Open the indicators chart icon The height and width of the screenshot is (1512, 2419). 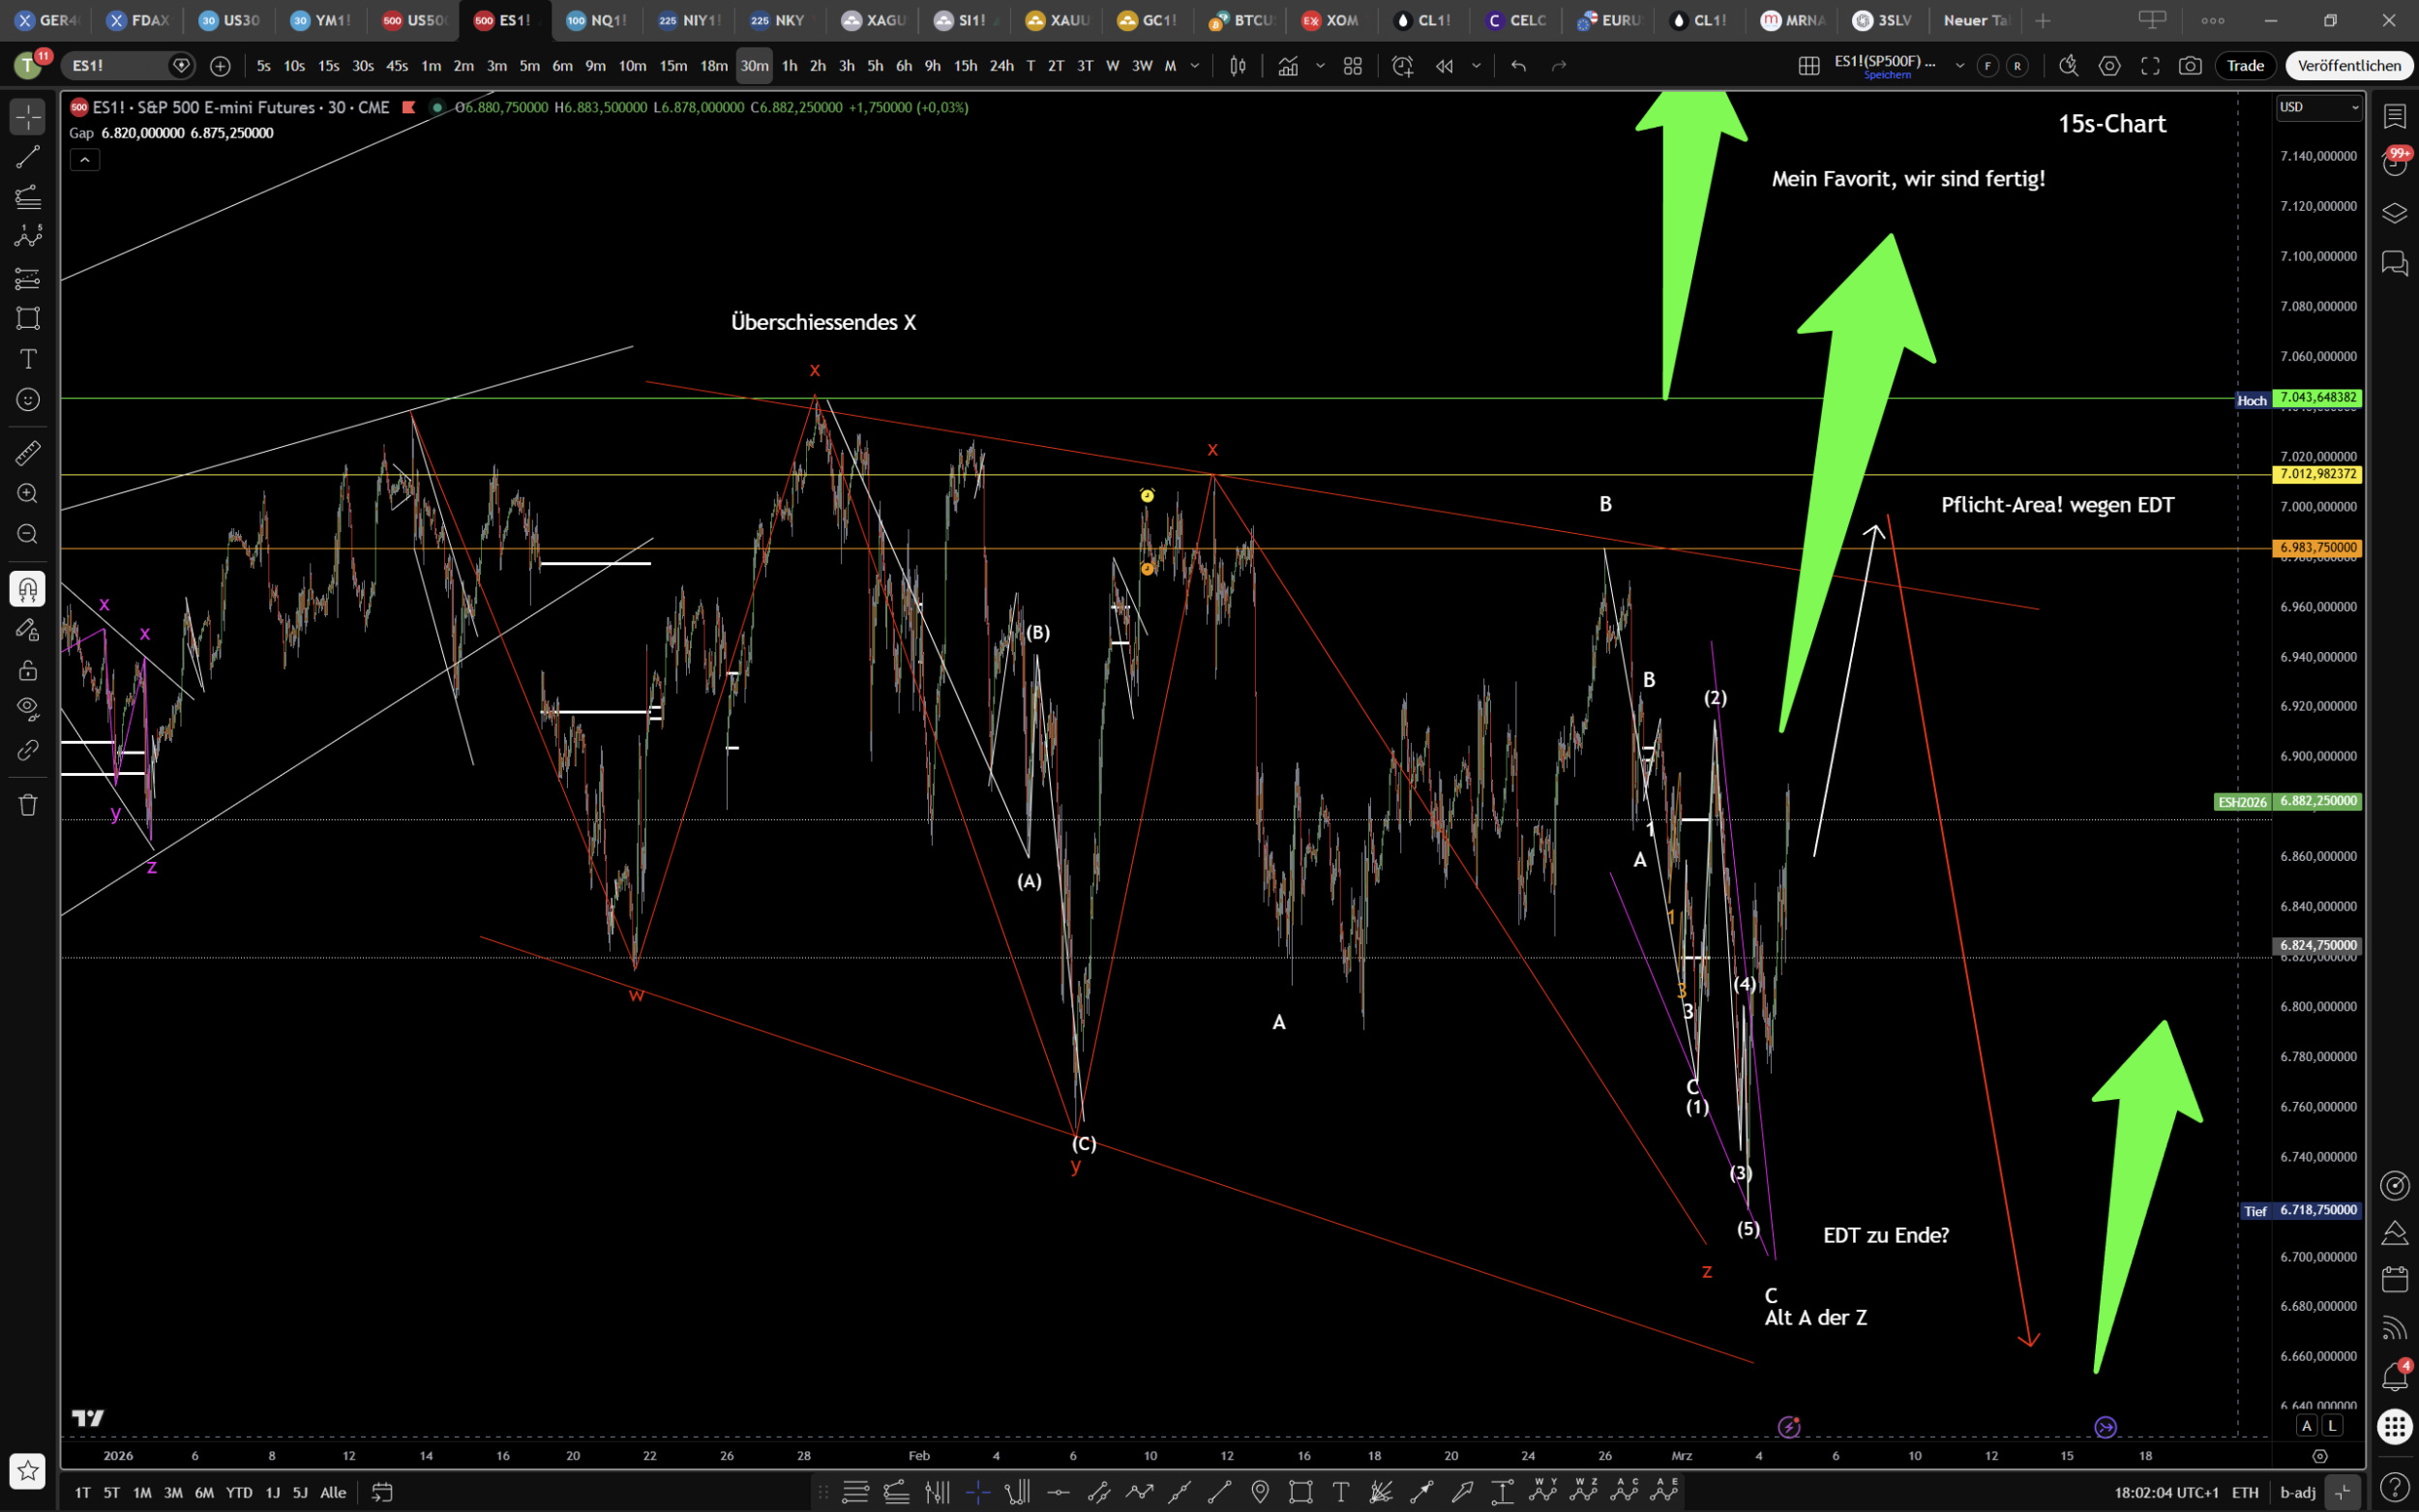1288,66
